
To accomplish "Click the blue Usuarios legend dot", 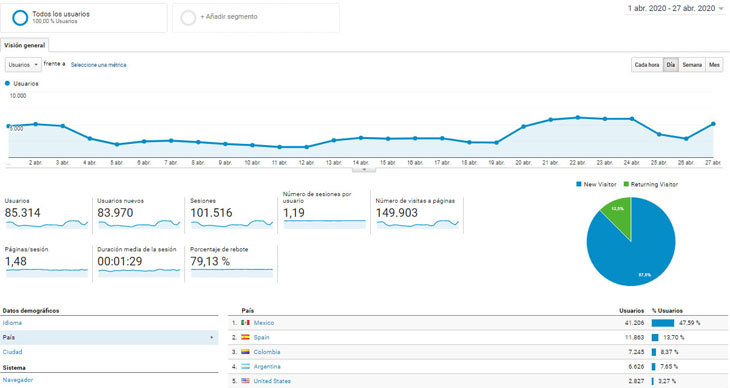I will 7,83.
